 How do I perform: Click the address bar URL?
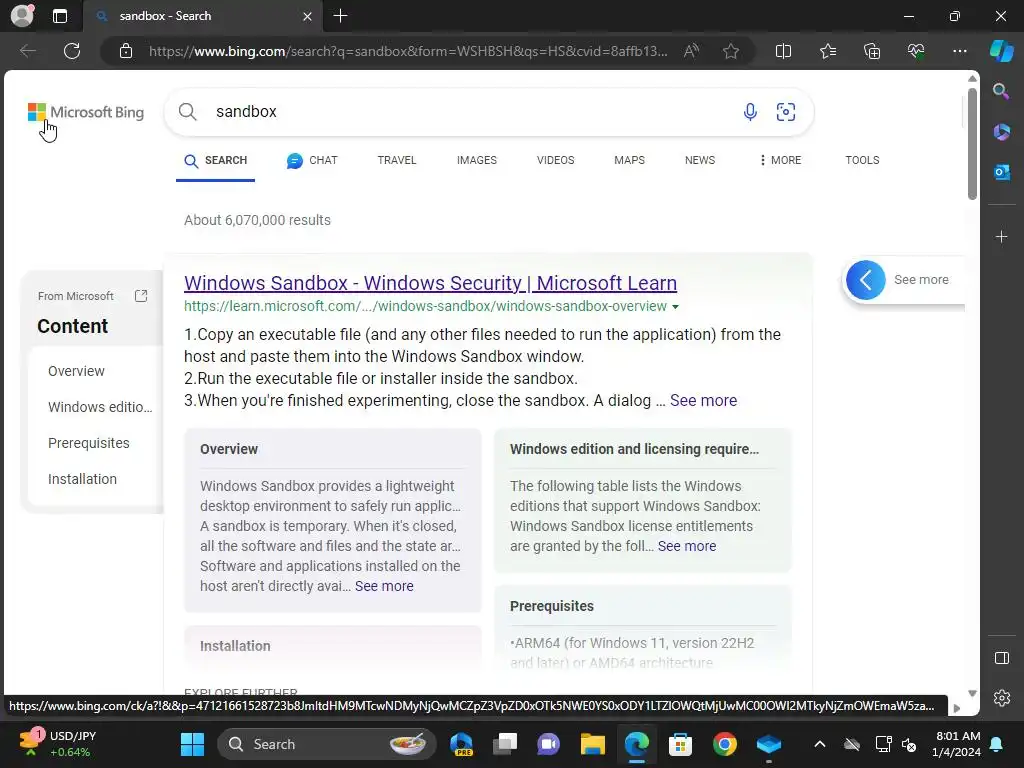(408, 51)
